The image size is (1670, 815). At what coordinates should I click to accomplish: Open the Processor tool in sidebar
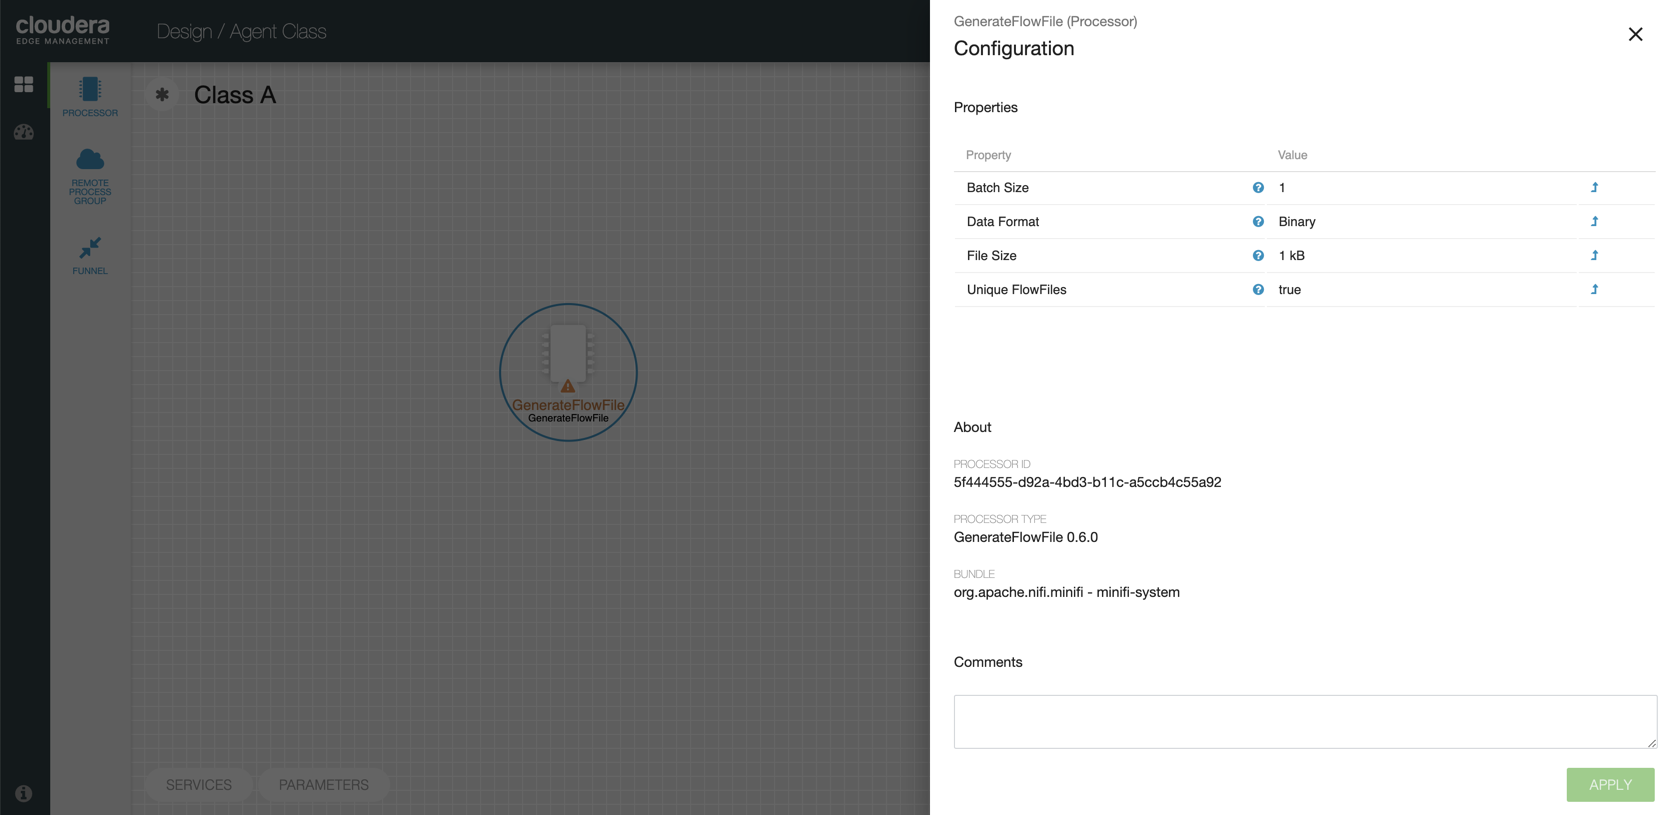pos(90,96)
